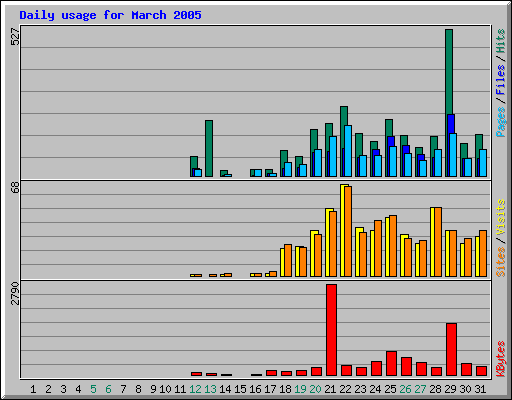This screenshot has width=512, height=400.
Task: Click day 7 label on the x-axis
Action: tap(123, 389)
